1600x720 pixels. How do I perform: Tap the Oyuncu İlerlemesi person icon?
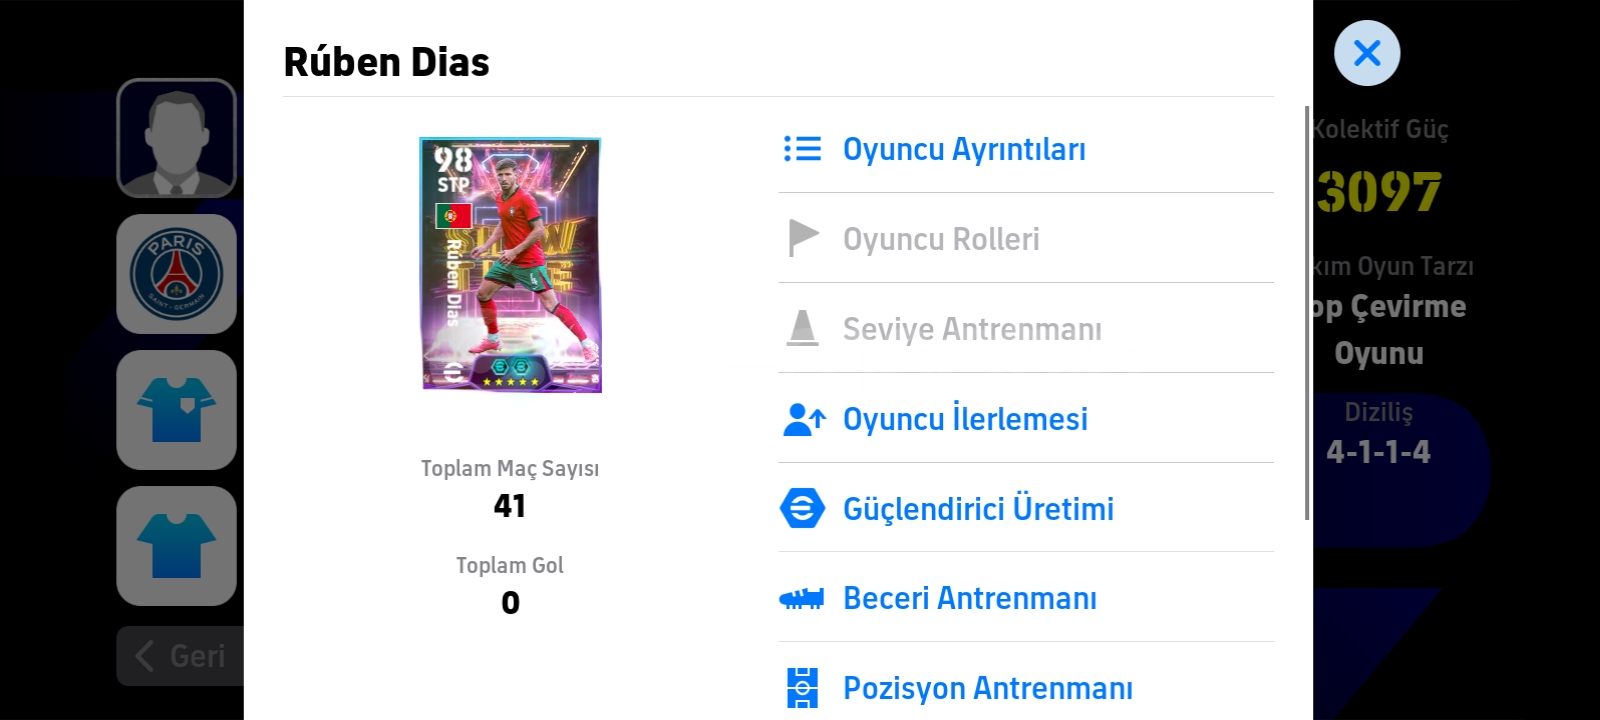(x=804, y=419)
